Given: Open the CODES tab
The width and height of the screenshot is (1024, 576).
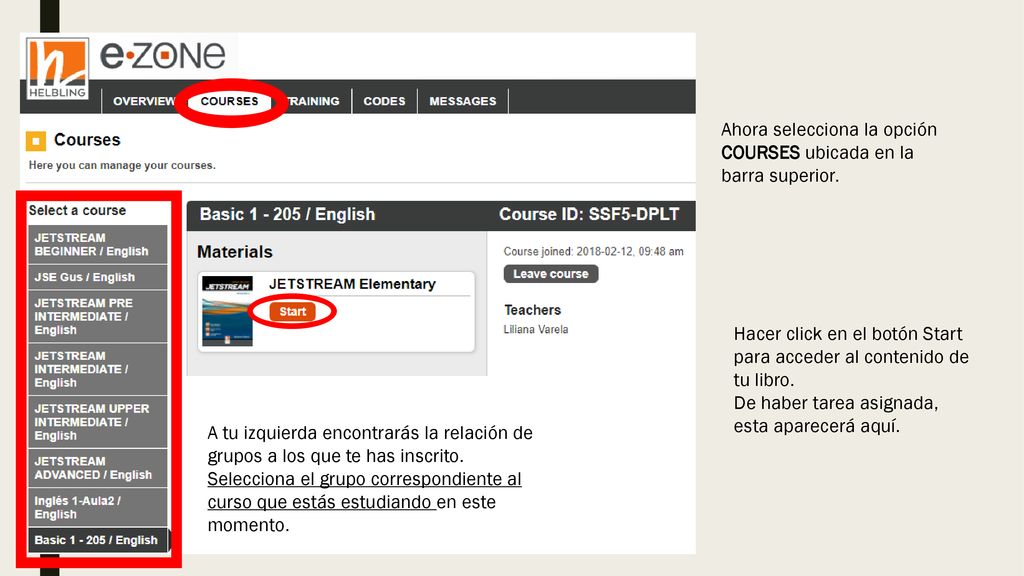Looking at the screenshot, I should [384, 101].
